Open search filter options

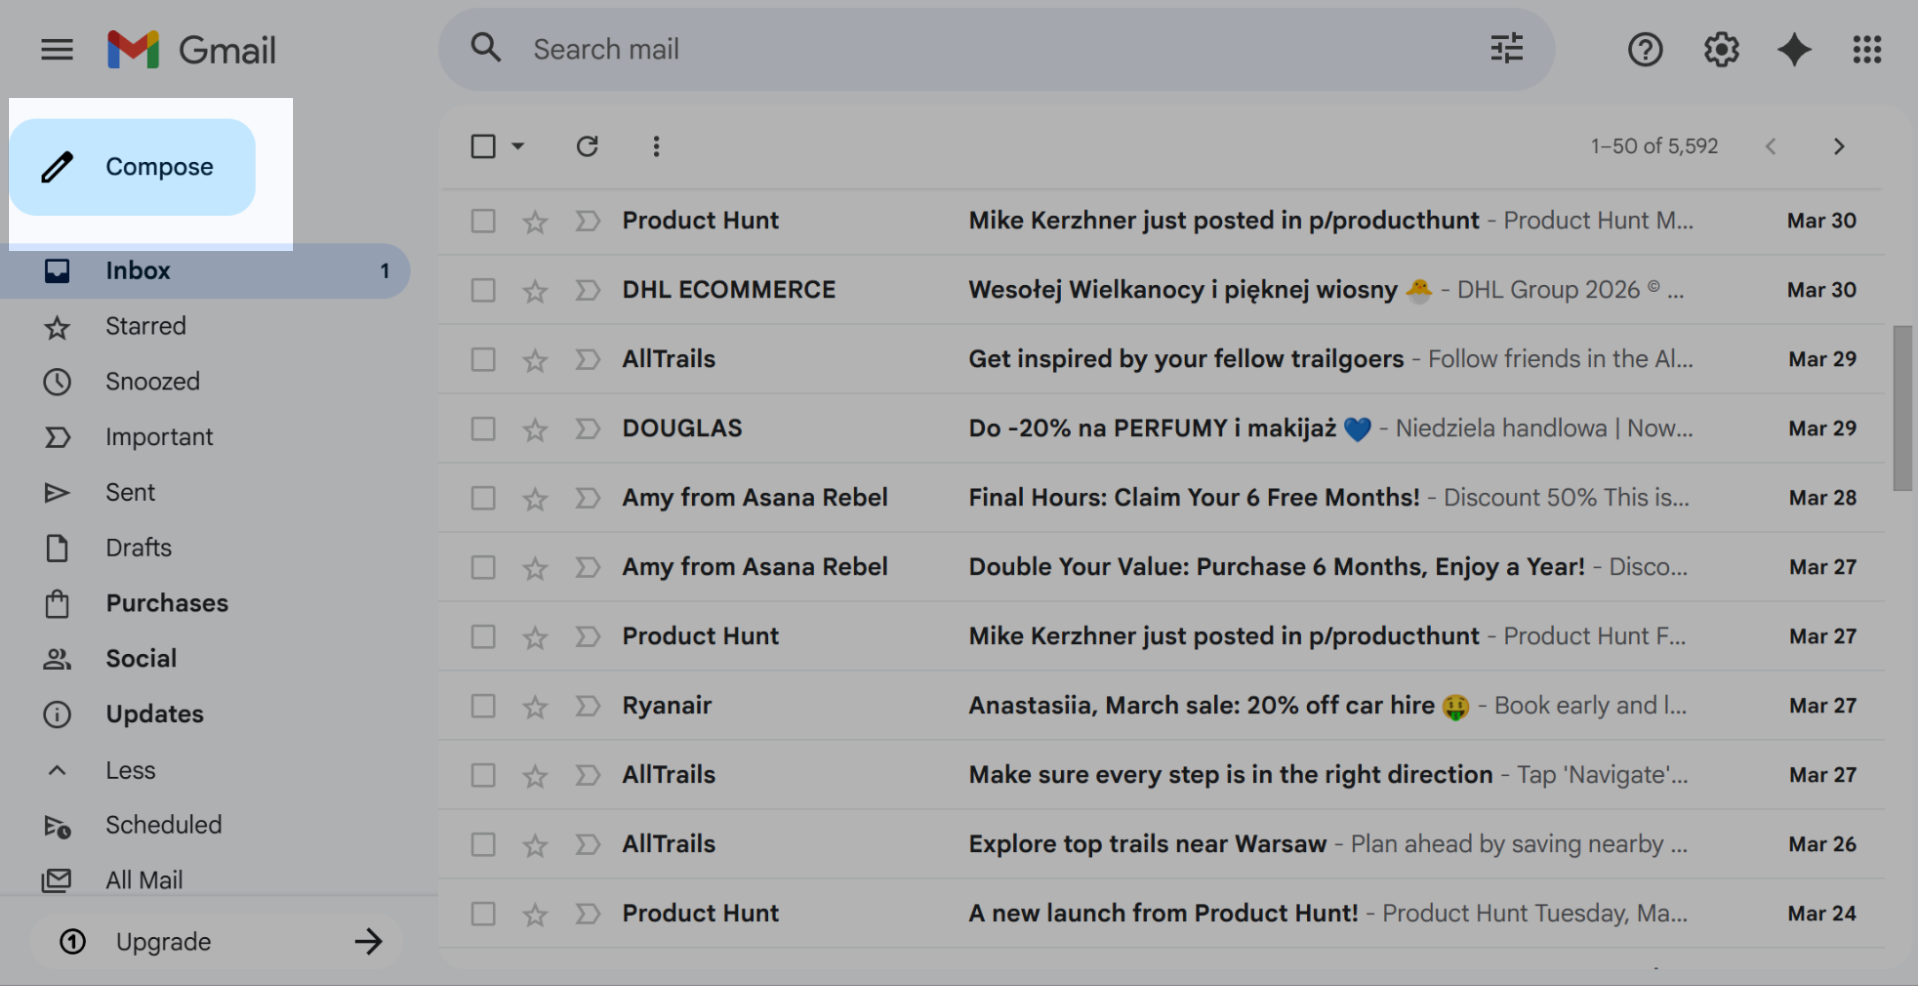1505,48
